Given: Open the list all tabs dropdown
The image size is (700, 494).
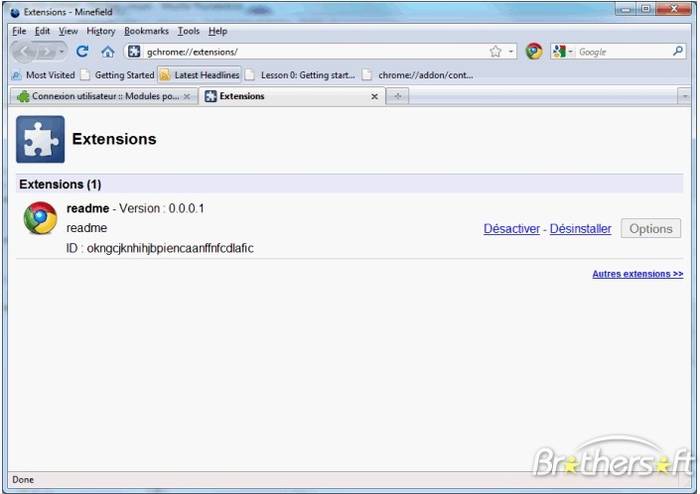Looking at the screenshot, I should click(x=684, y=96).
